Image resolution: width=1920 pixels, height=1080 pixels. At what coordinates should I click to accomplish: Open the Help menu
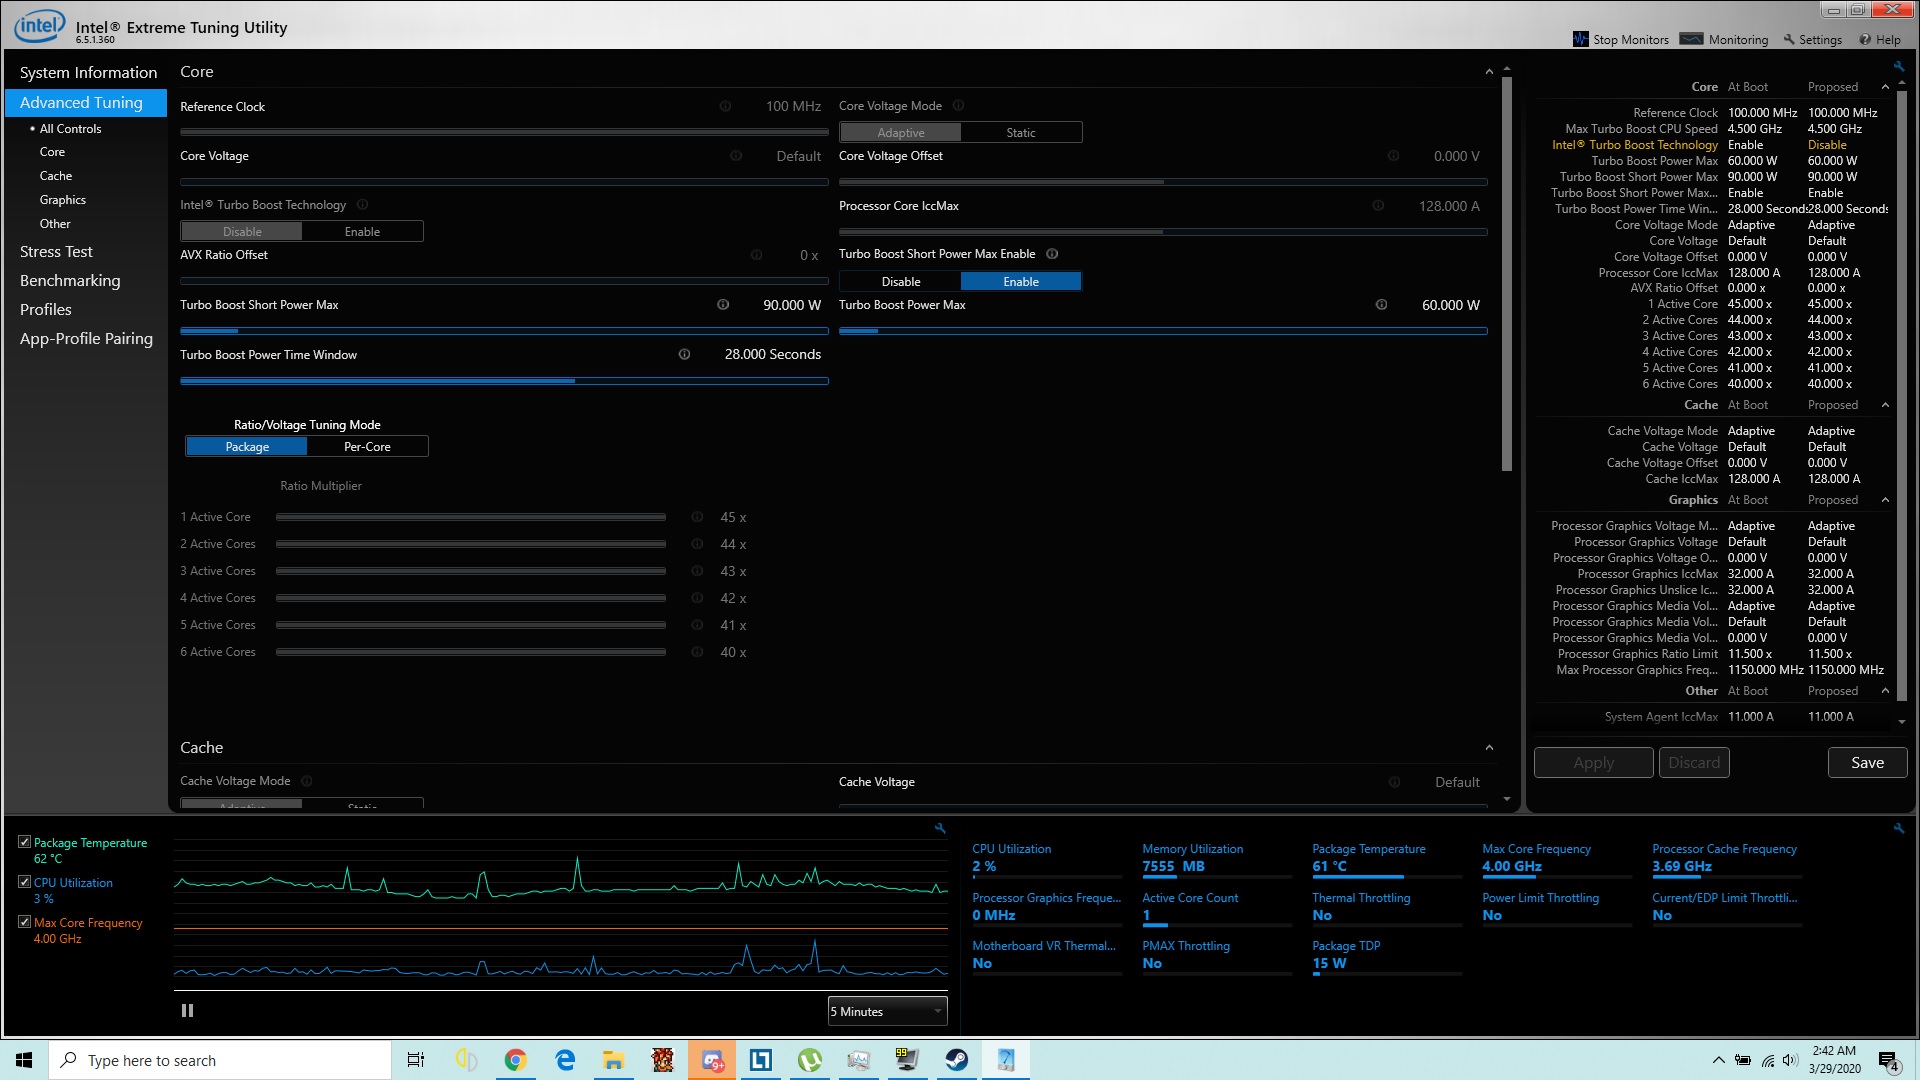point(1879,39)
